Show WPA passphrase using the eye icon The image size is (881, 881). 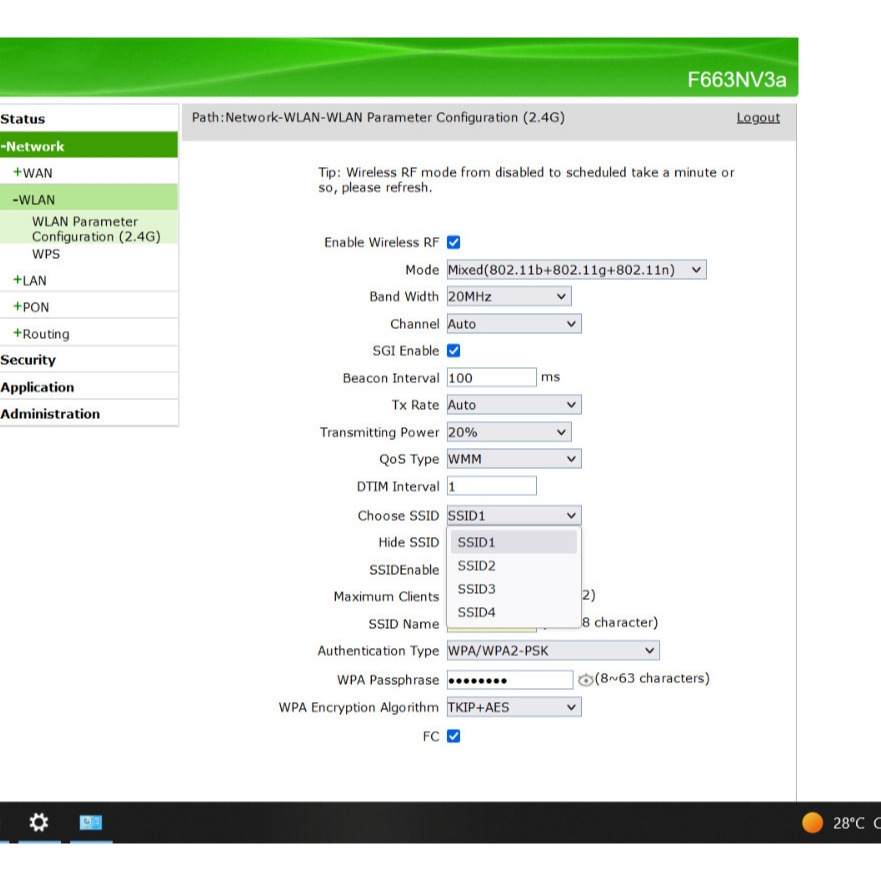coord(585,680)
